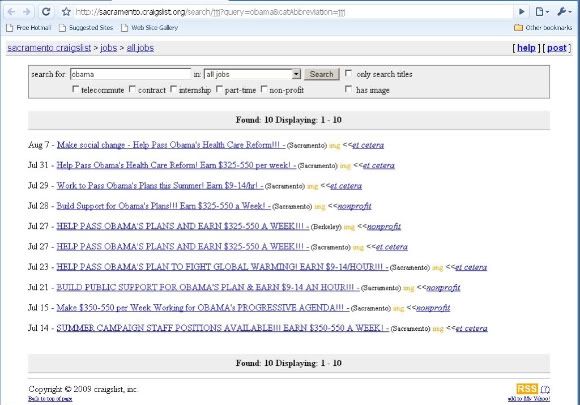Screen dimensions: 580x405
Task: Open Jul 15 PROGRESSIVE AGENDA listing
Action: click(203, 308)
